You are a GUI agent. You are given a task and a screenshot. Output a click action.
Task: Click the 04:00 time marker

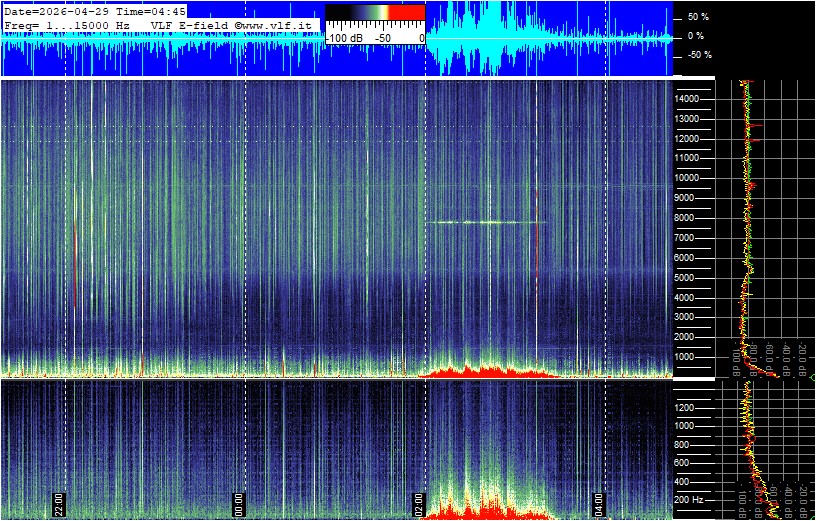(598, 505)
